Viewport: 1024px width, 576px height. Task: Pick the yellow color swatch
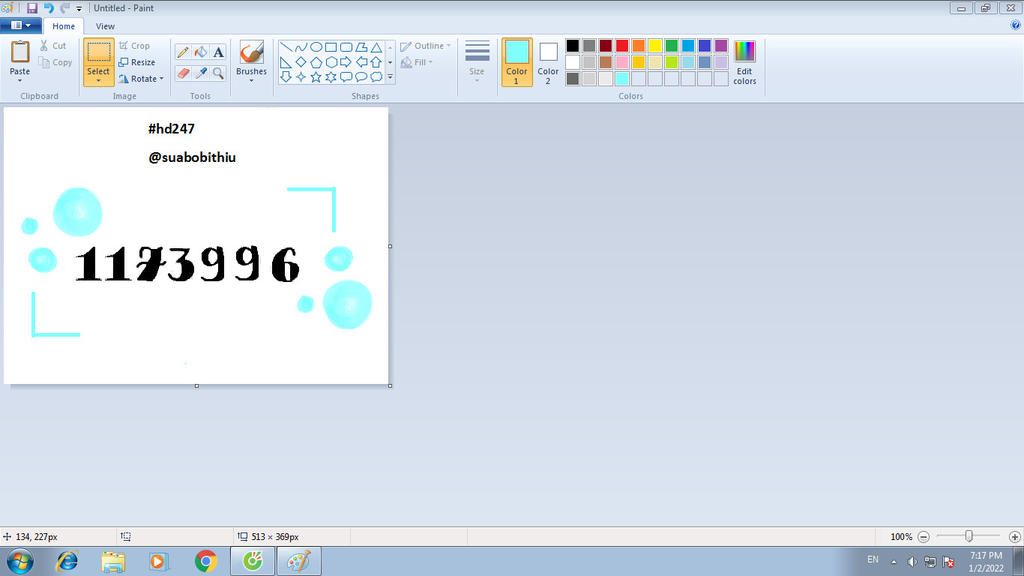[655, 46]
